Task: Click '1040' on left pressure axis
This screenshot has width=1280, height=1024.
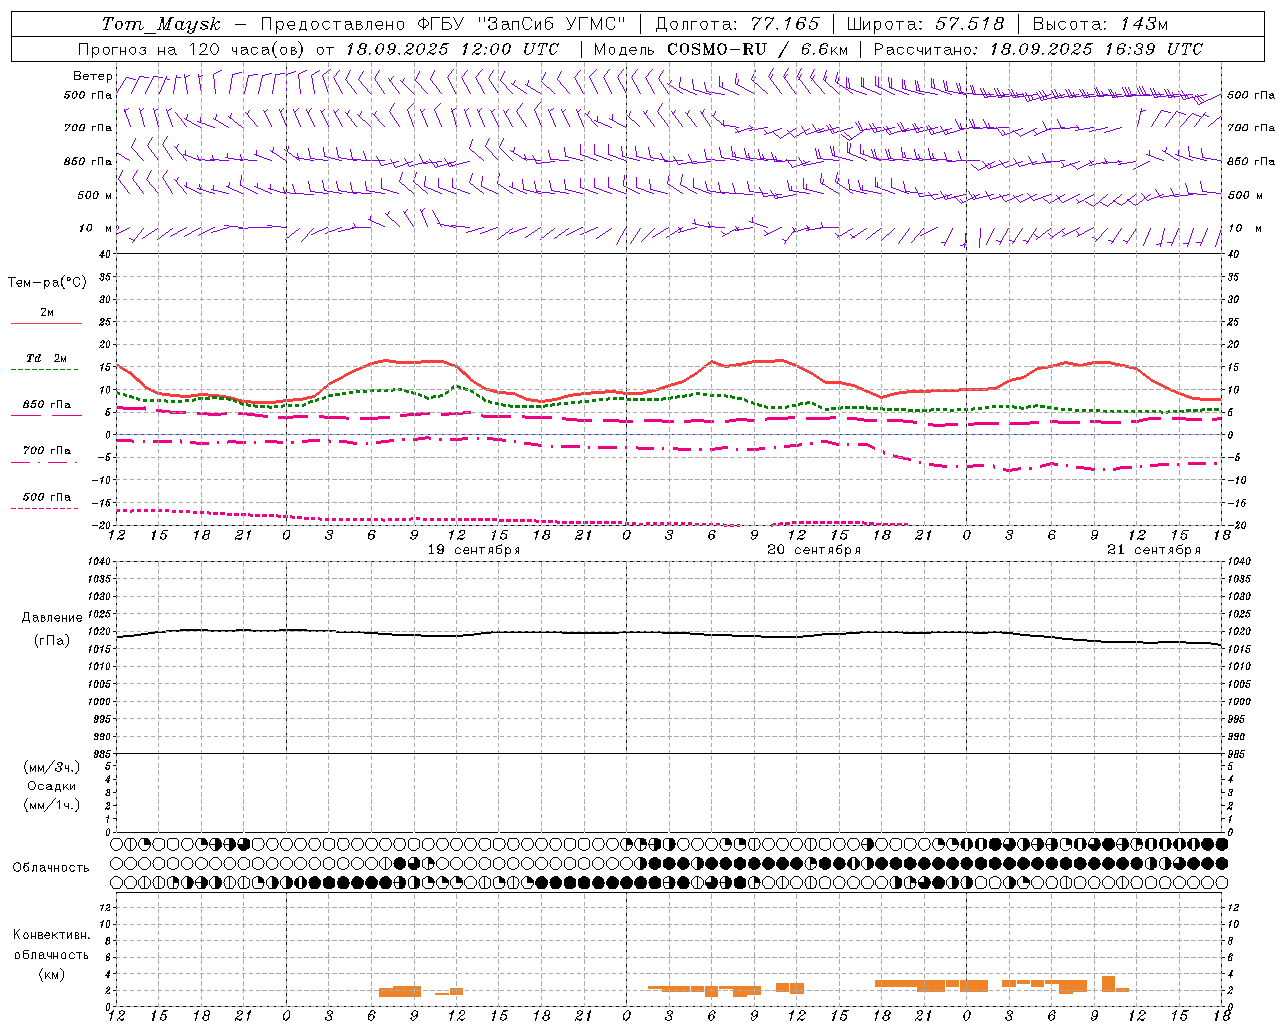Action: click(98, 562)
